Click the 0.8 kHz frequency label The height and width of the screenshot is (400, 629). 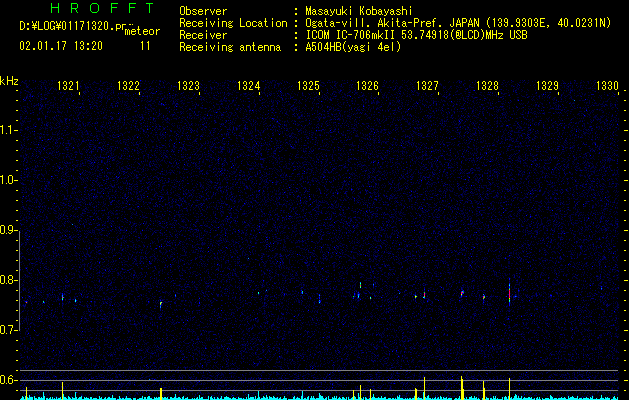[8, 280]
